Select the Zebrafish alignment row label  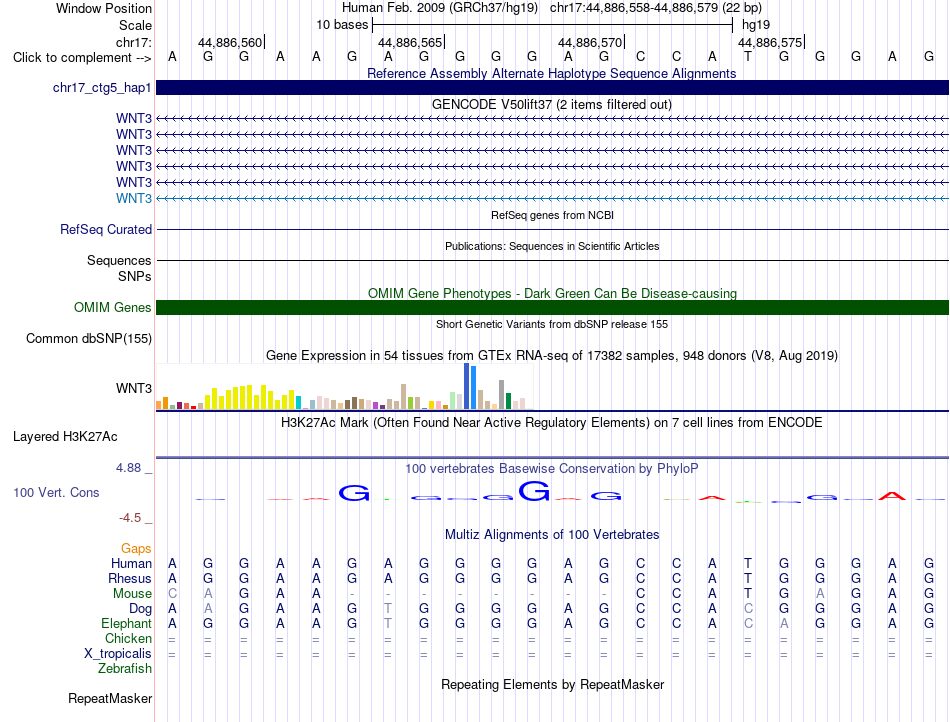(x=125, y=669)
